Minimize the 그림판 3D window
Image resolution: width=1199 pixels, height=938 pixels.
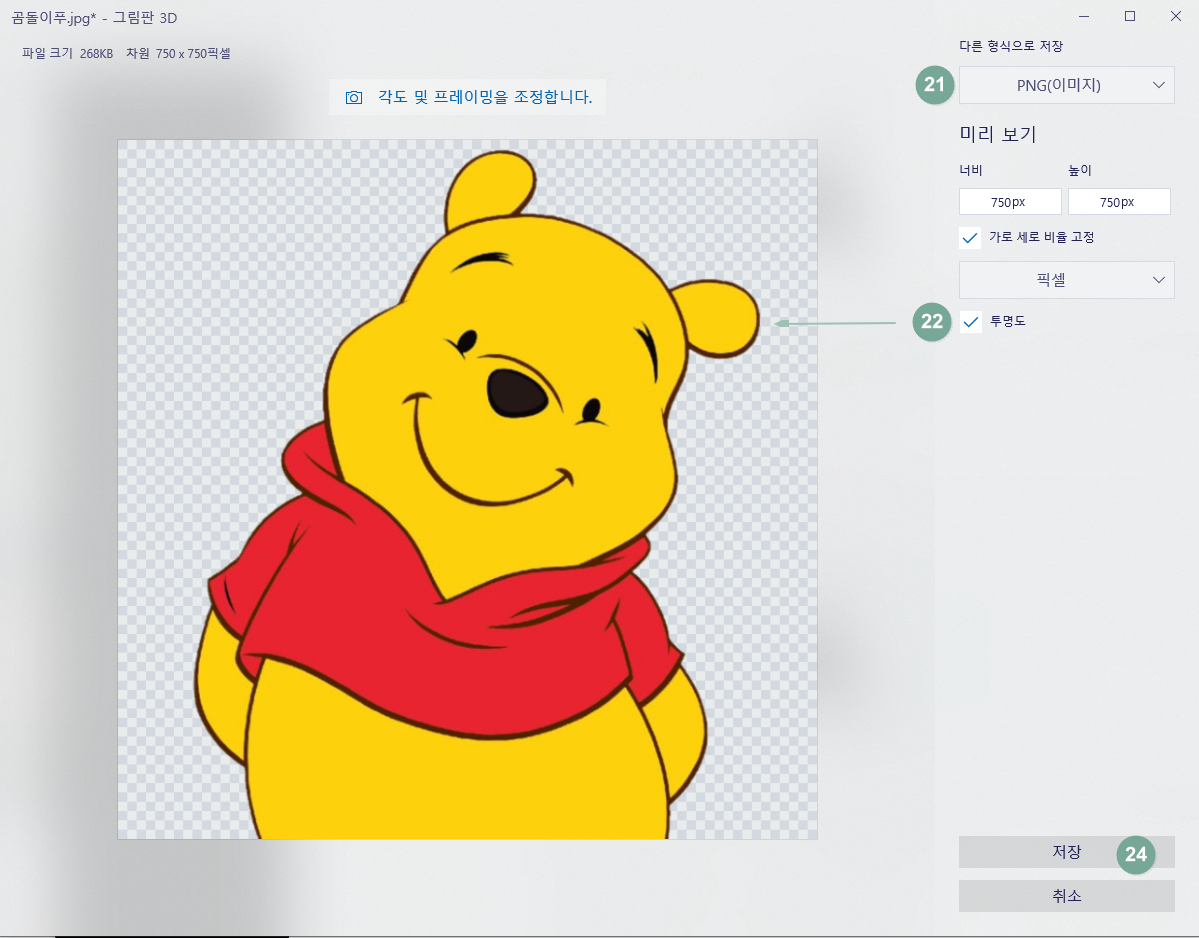(1084, 16)
